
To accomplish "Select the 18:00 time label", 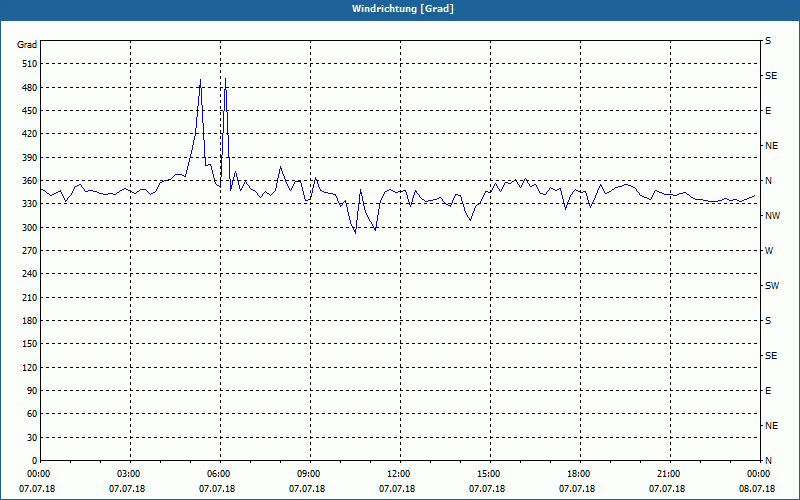I will click(x=580, y=474).
